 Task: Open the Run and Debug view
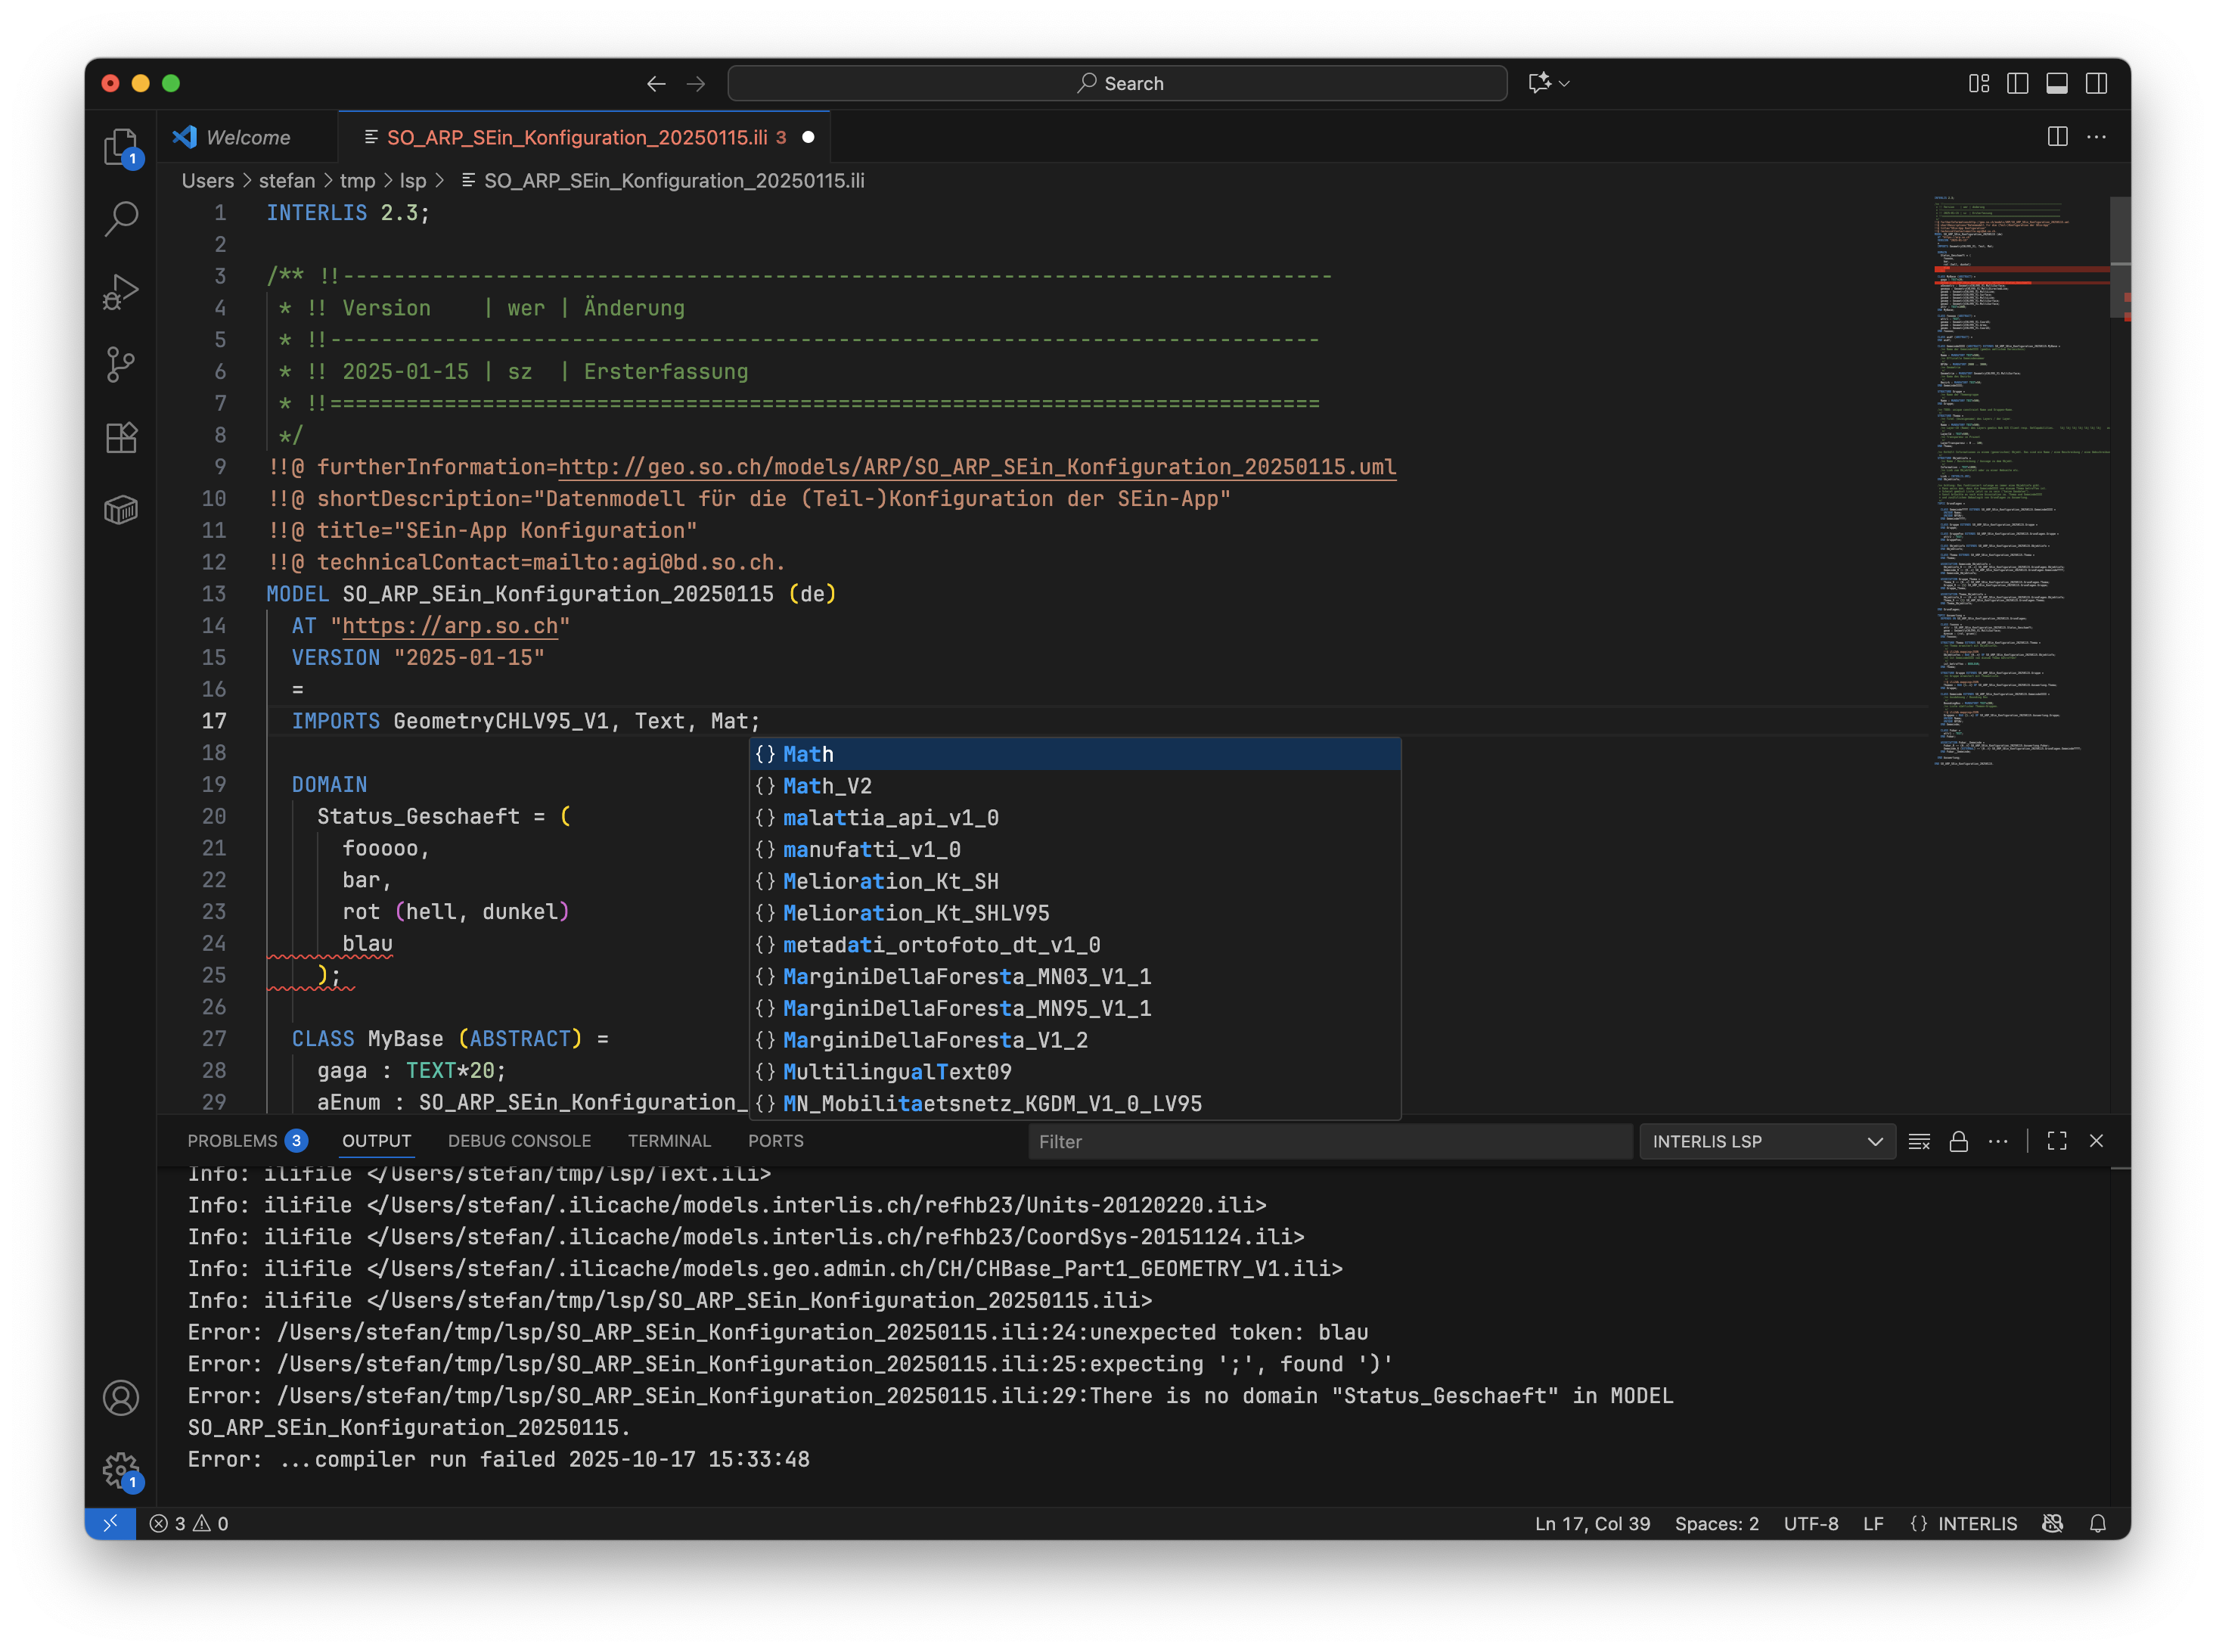pos(120,292)
